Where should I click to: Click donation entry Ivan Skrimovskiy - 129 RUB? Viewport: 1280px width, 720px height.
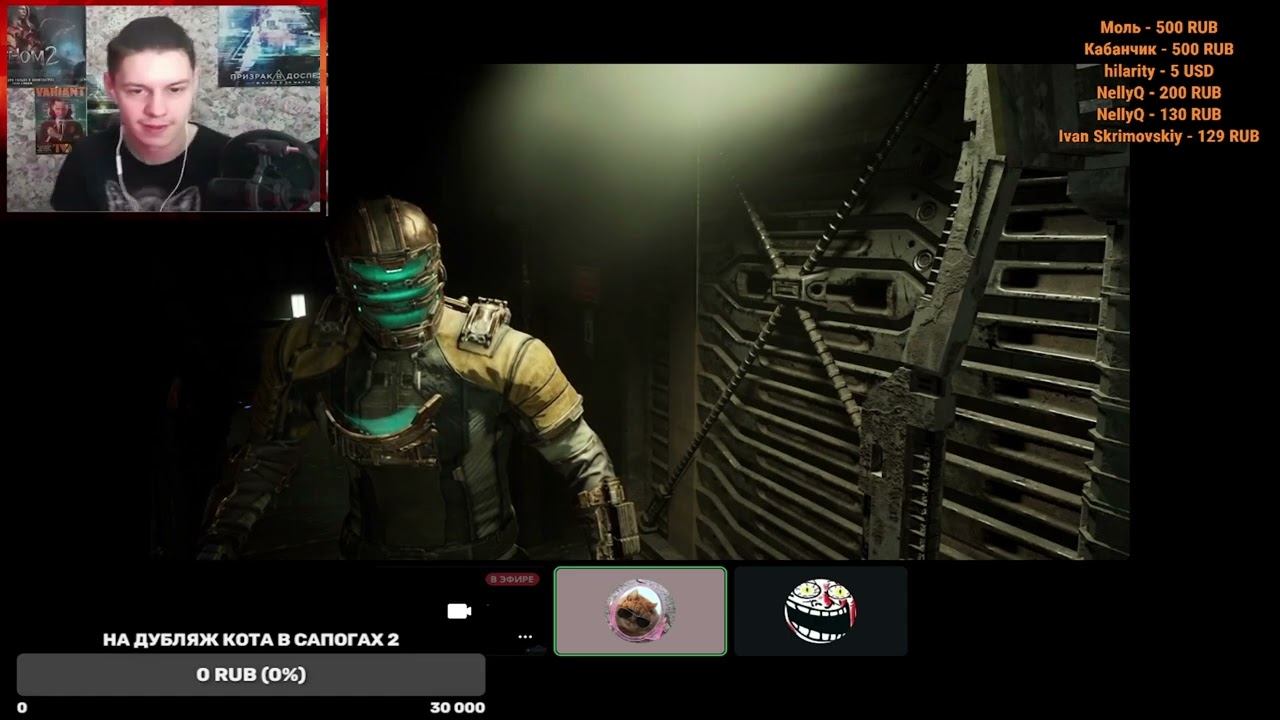tap(1159, 136)
